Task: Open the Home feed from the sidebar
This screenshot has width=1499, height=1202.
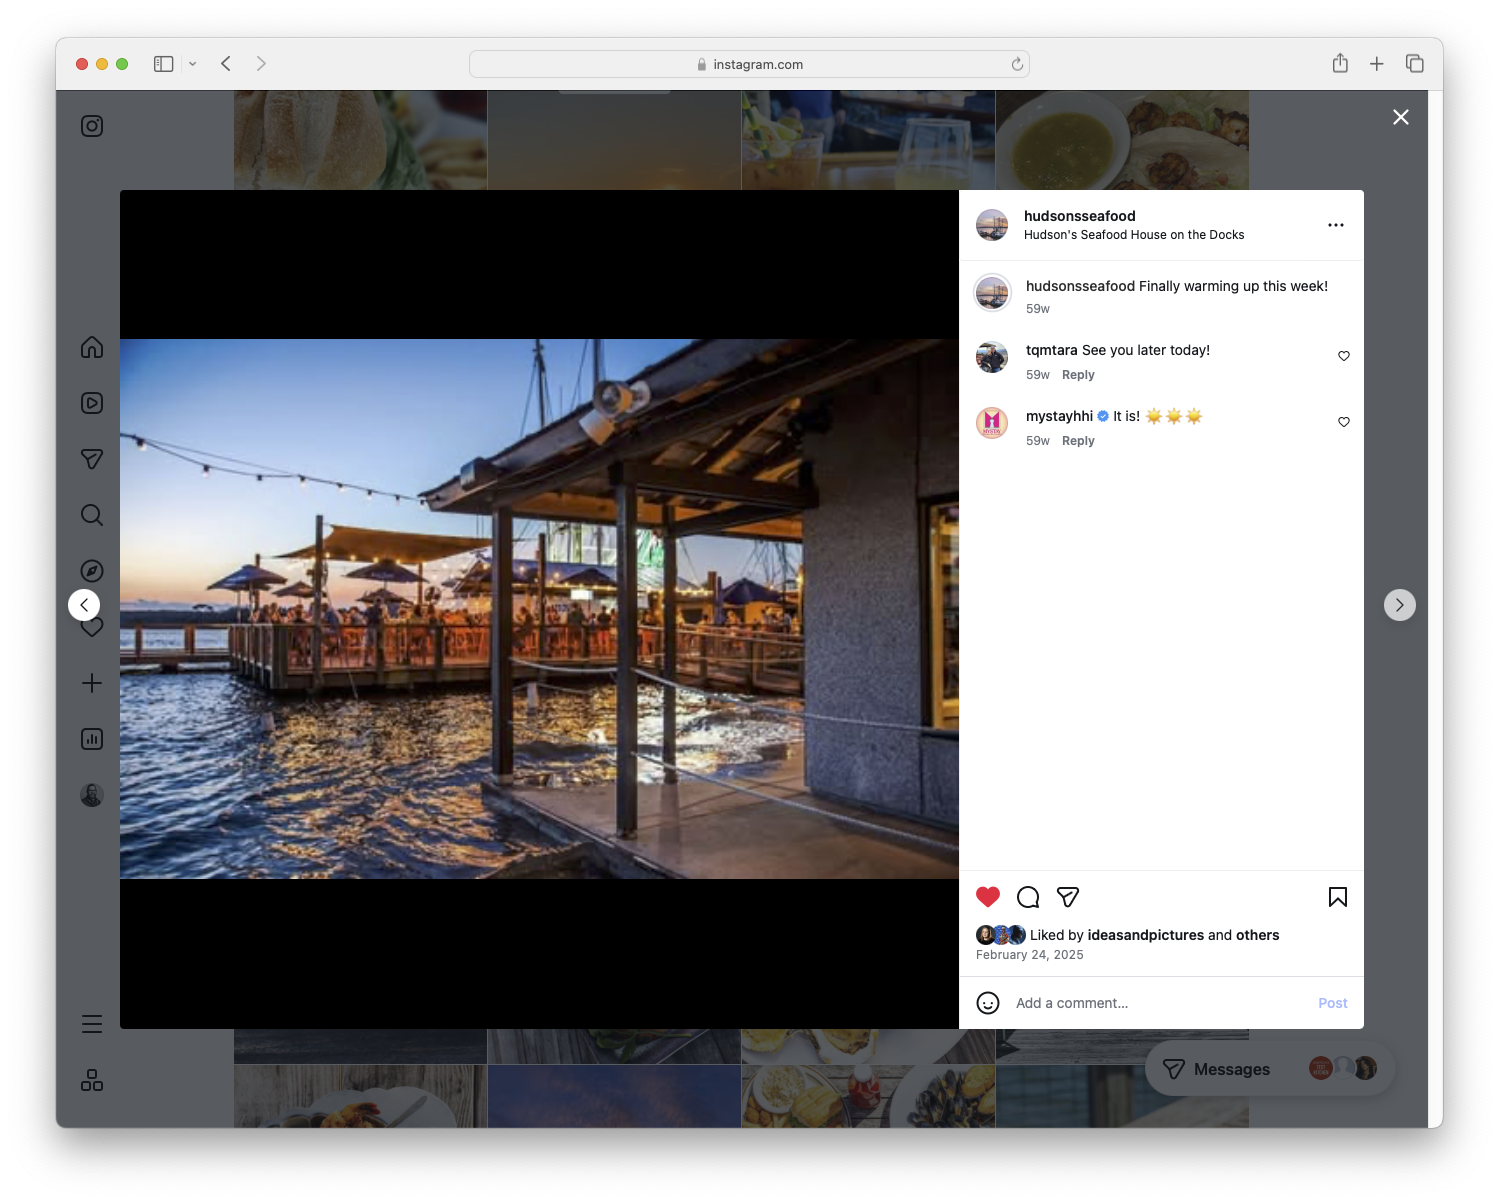Action: [x=91, y=347]
